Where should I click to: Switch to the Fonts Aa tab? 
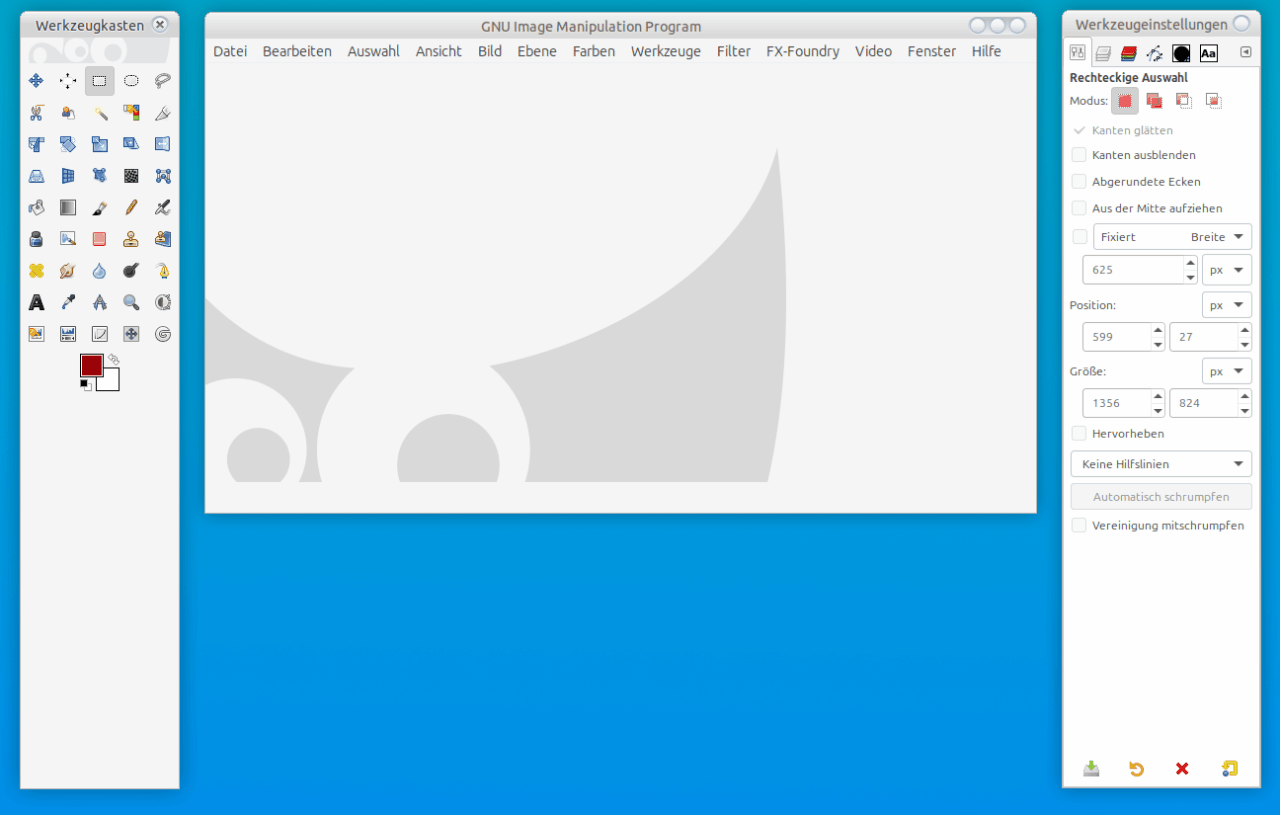click(x=1208, y=53)
